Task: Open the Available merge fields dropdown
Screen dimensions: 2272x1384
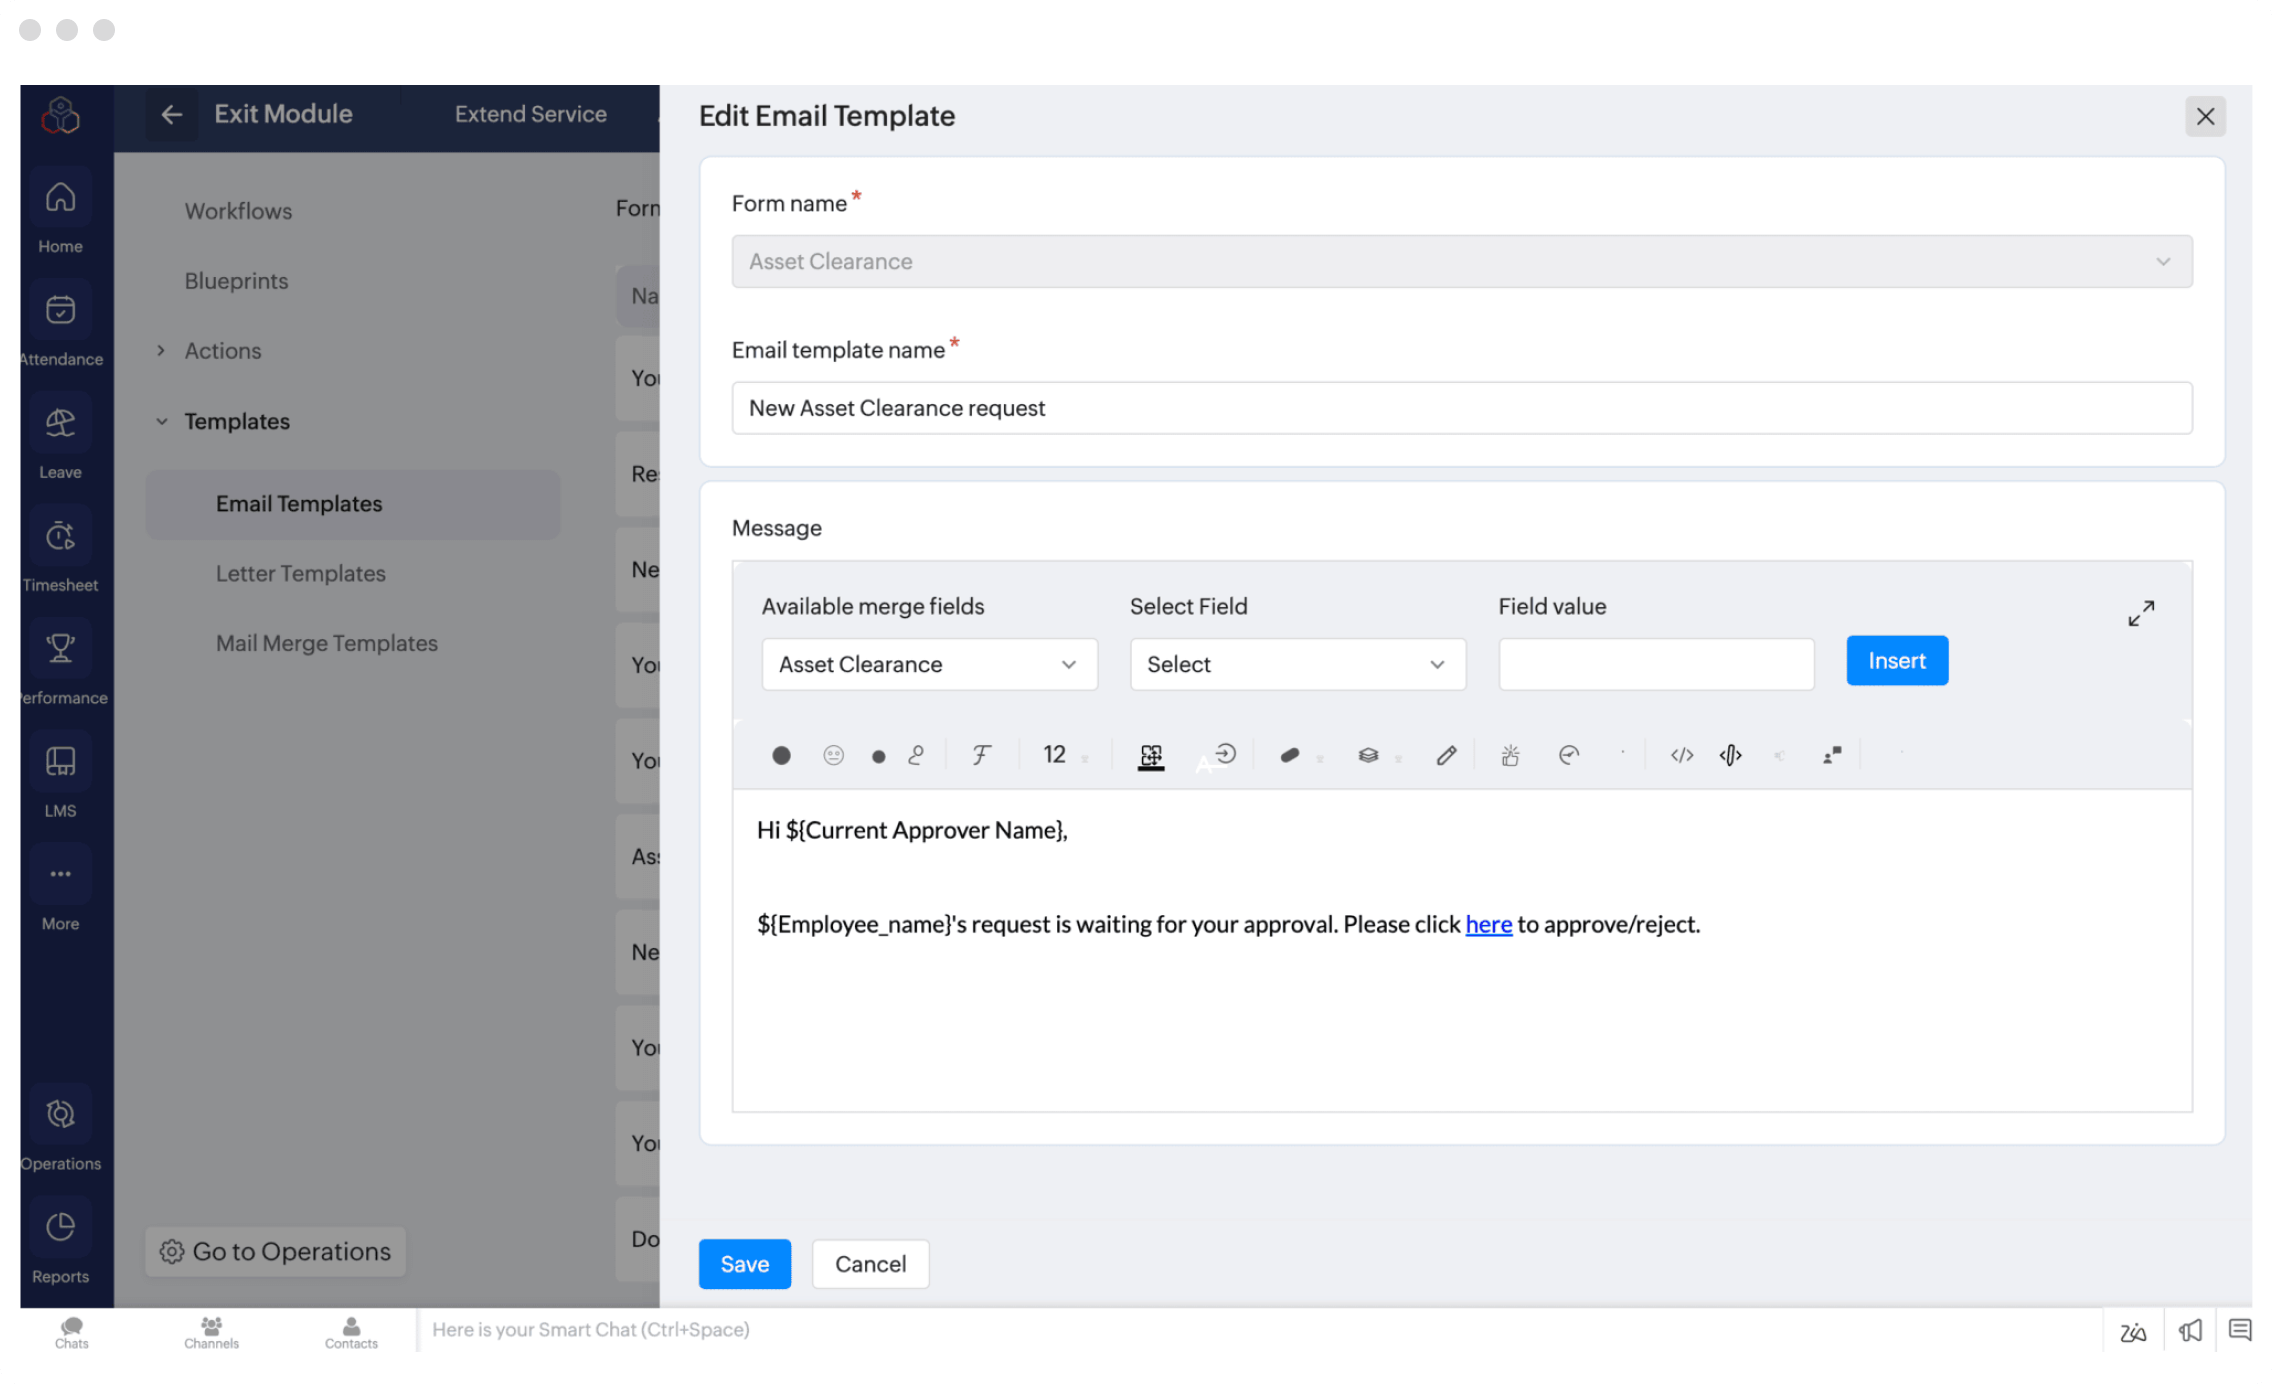Action: [x=929, y=664]
